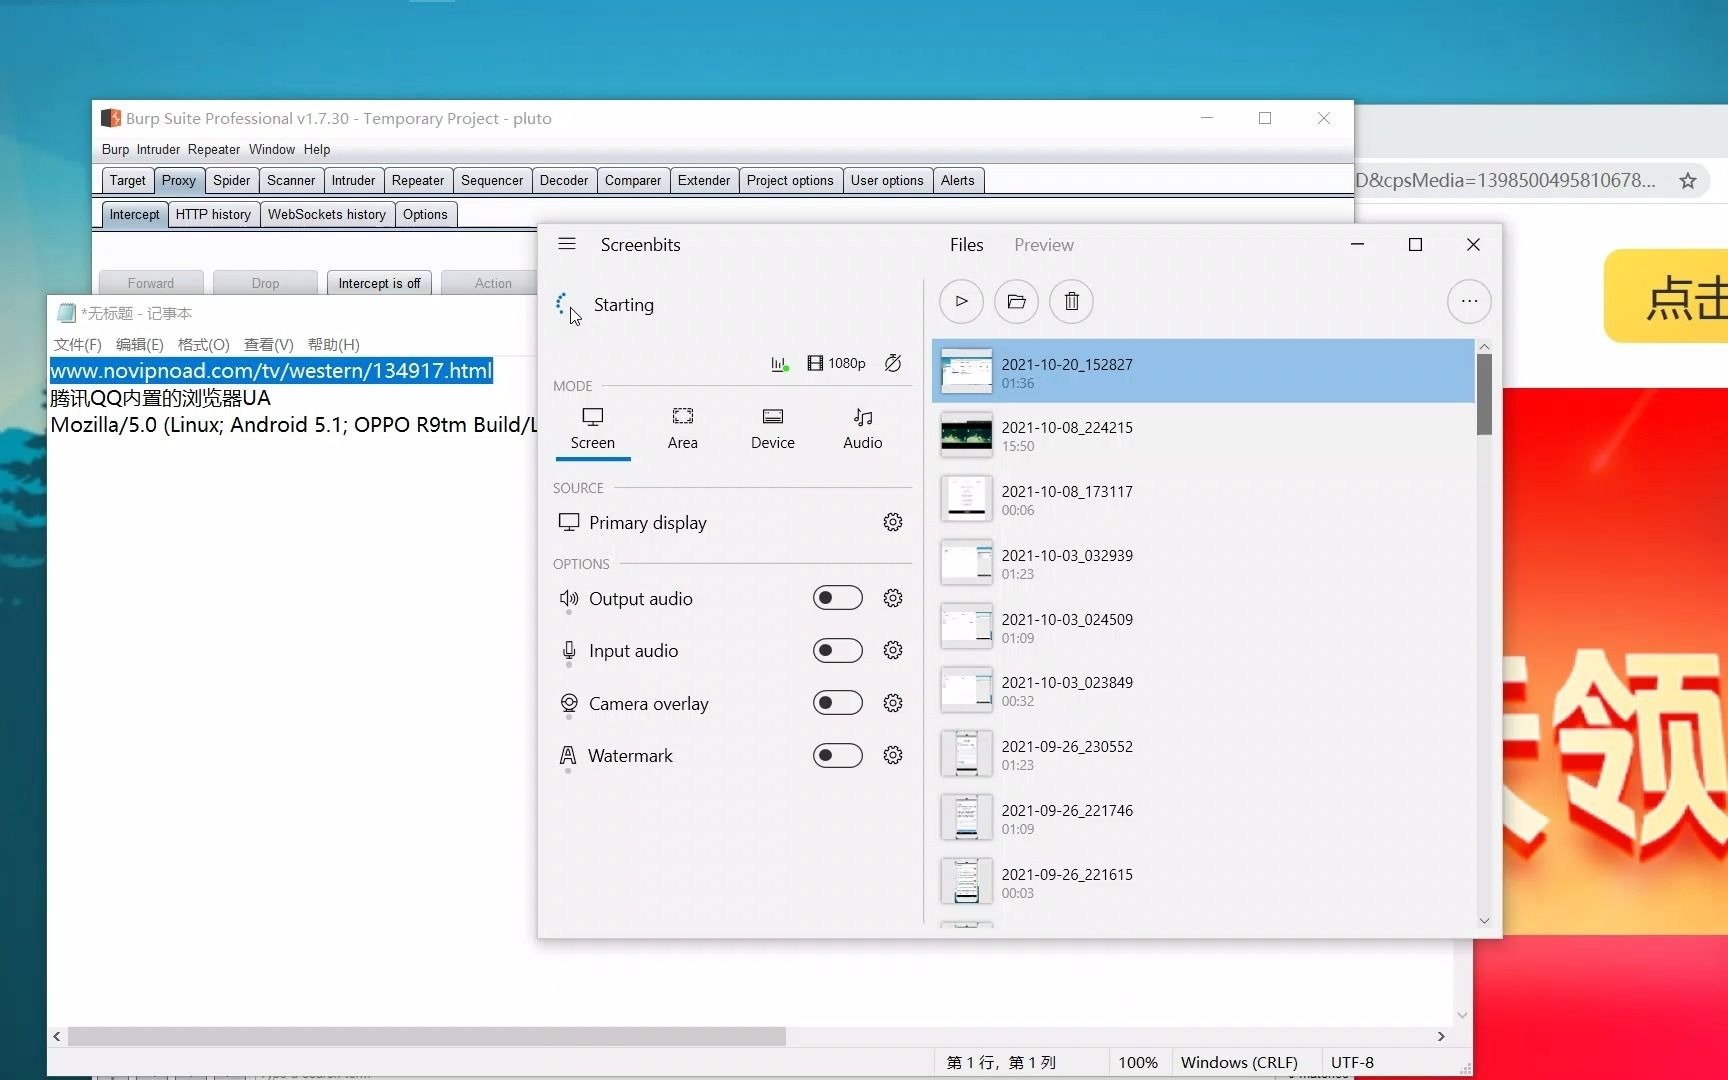Open the Screenbits hamburger menu

(567, 244)
